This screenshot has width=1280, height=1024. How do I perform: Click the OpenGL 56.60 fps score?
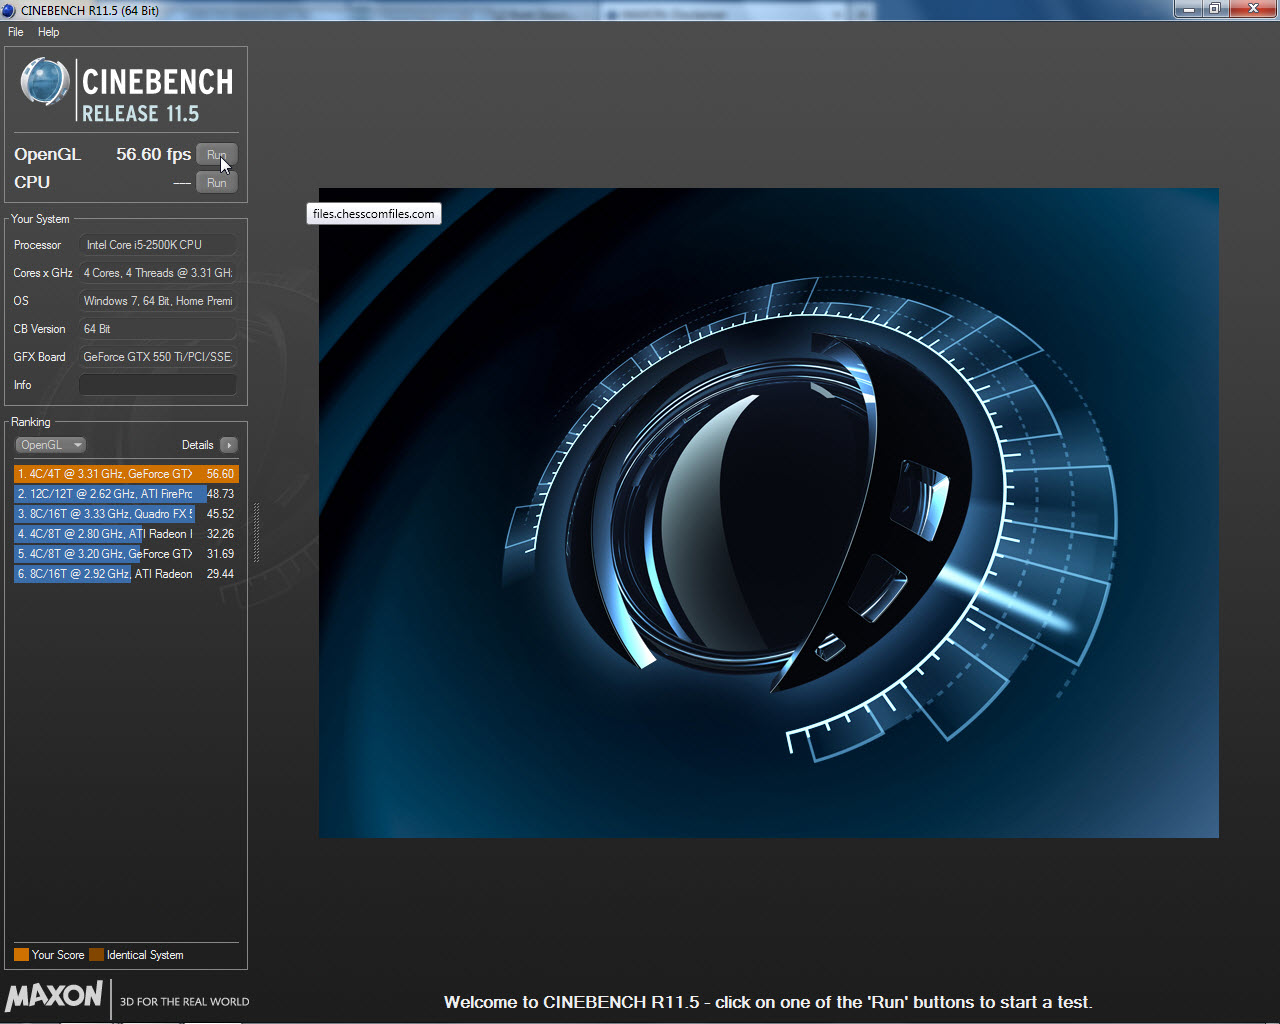pos(153,154)
